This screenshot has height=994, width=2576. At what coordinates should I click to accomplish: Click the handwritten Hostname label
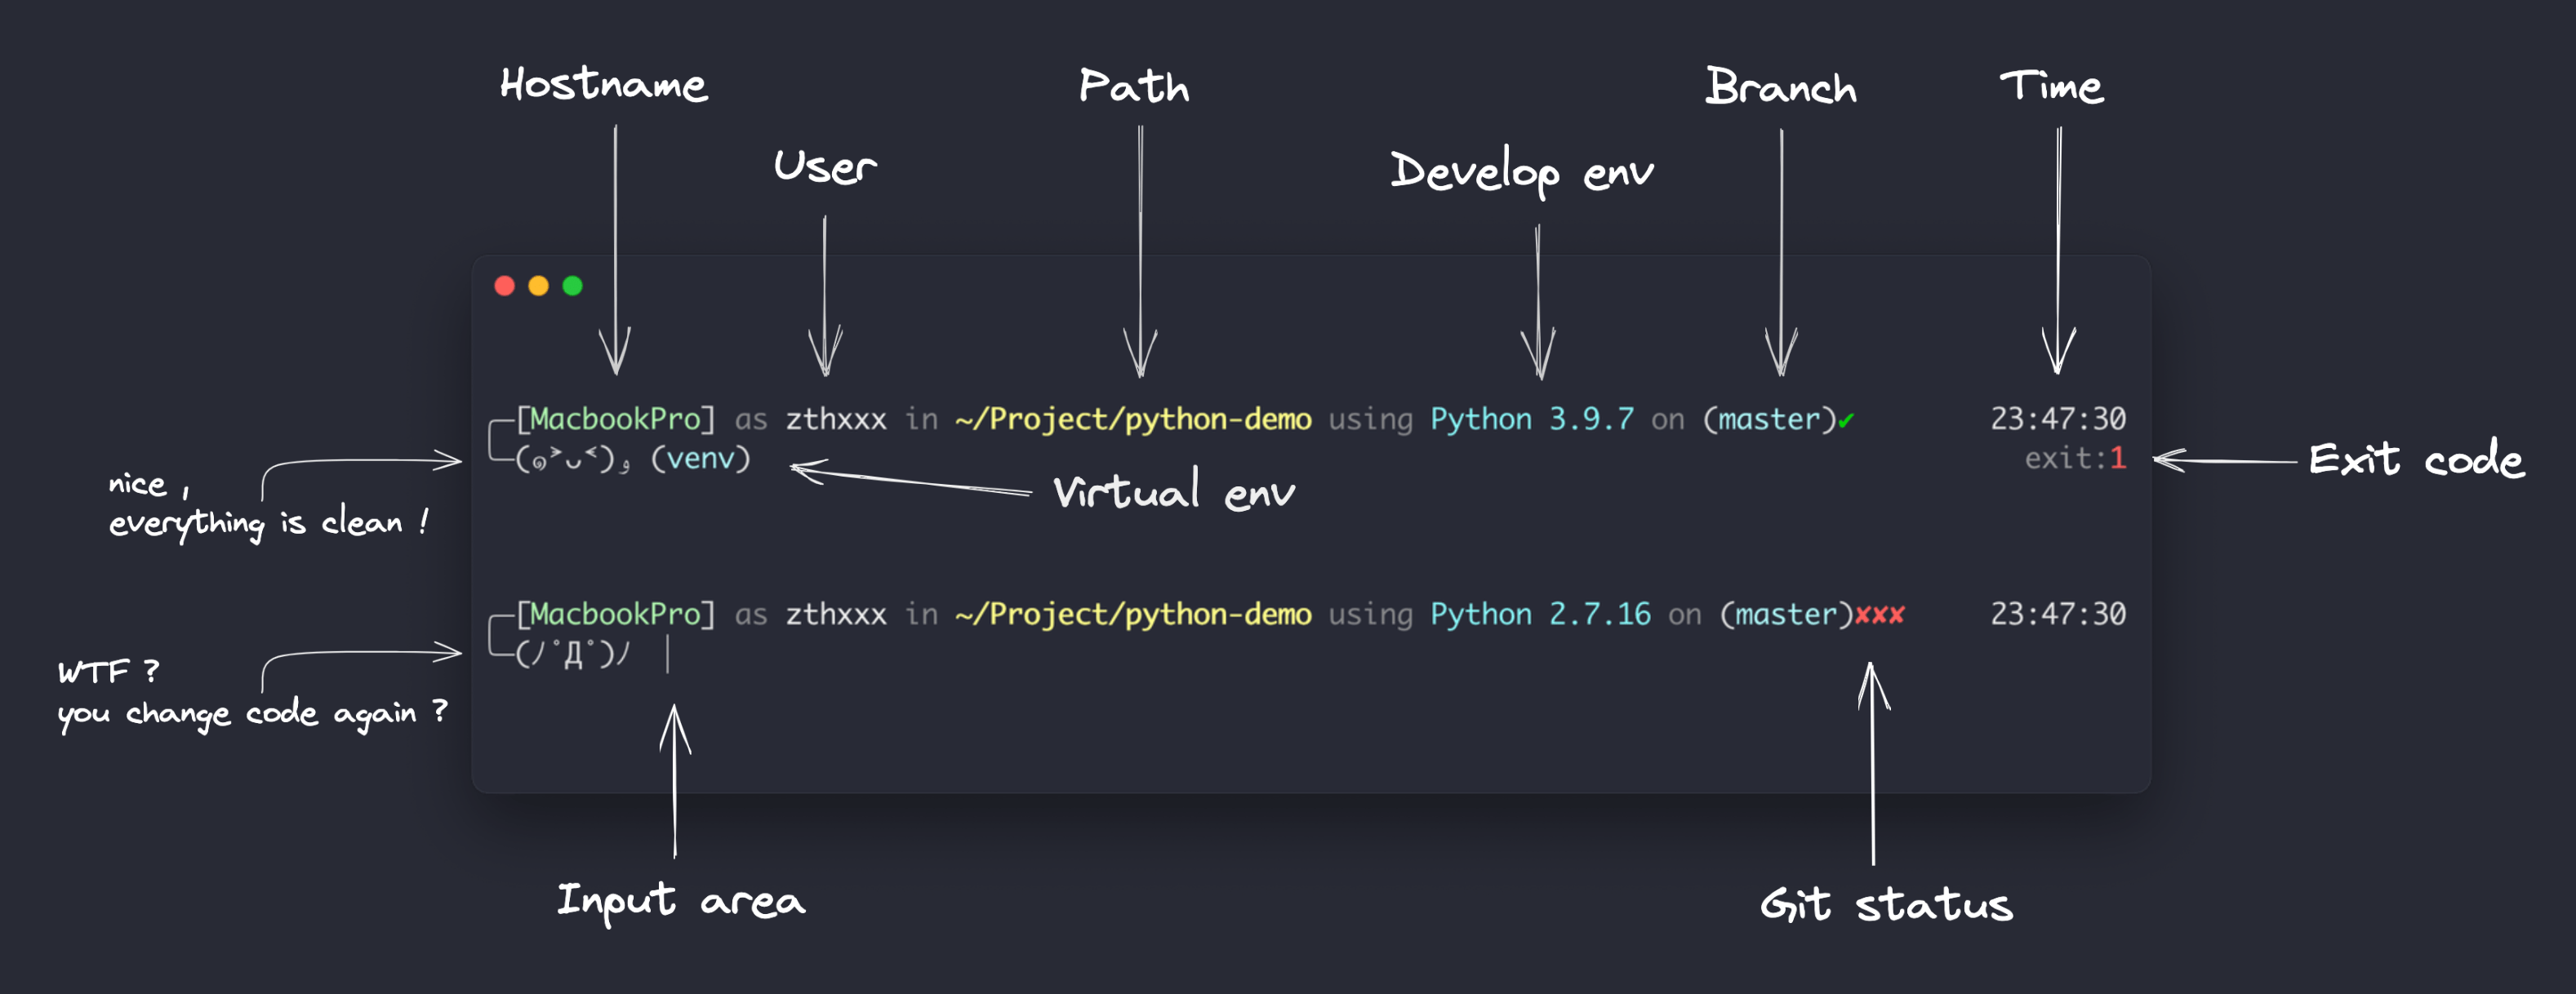point(604,85)
